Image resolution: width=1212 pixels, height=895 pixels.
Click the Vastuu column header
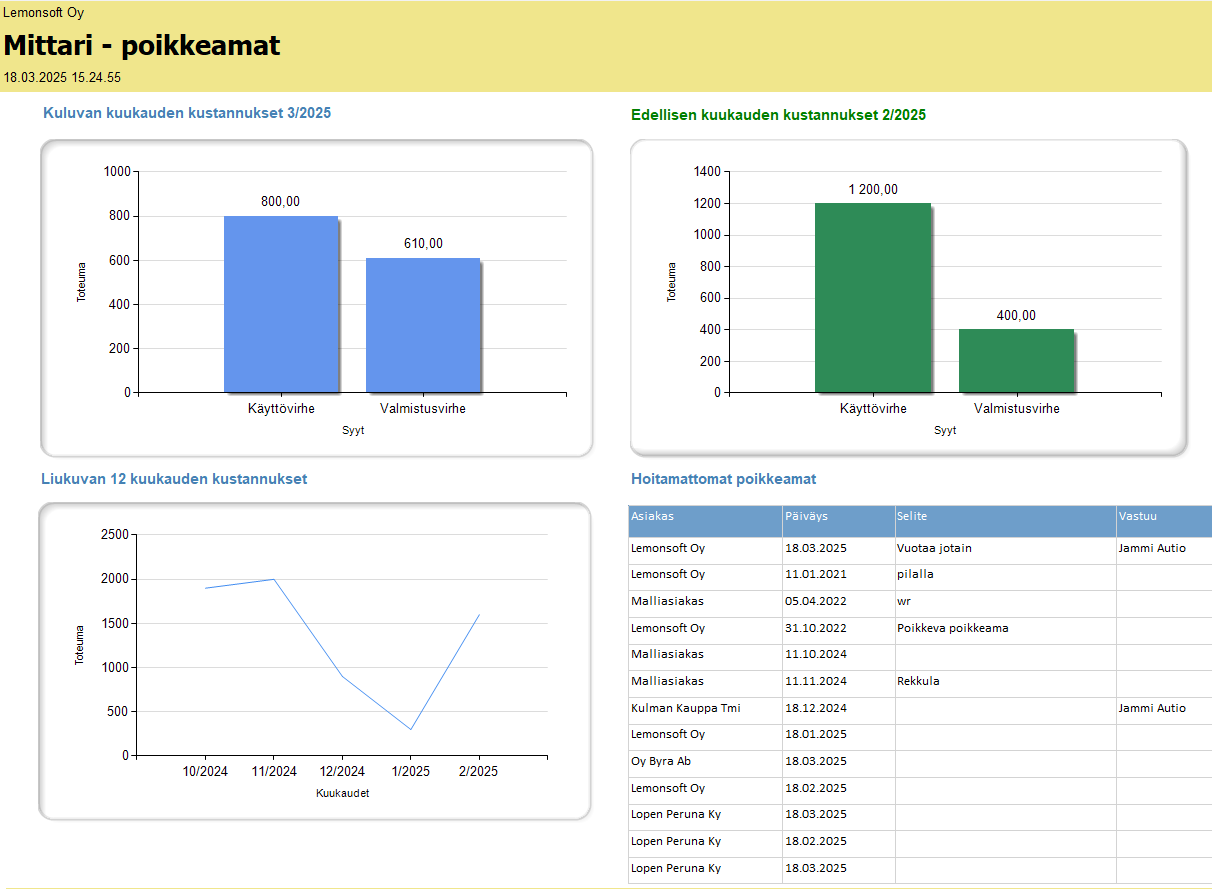1139,517
